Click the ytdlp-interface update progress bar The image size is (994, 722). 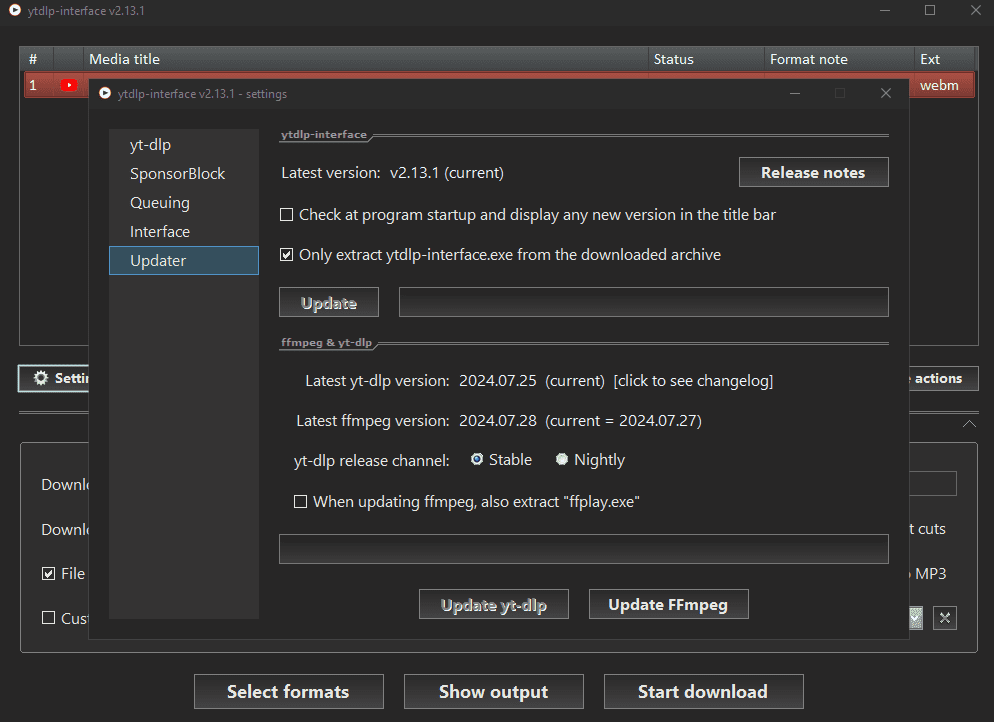coord(643,302)
